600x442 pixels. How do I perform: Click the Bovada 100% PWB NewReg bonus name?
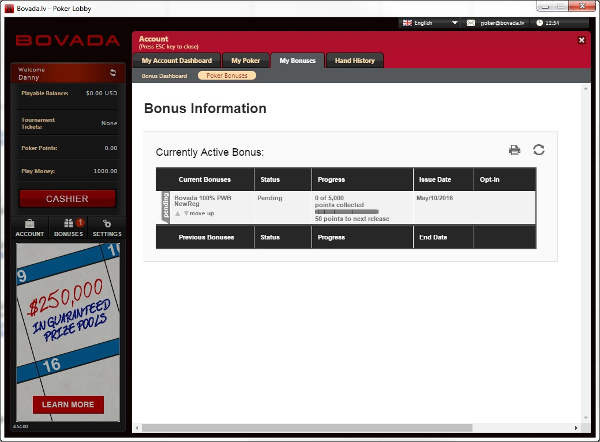[203, 201]
